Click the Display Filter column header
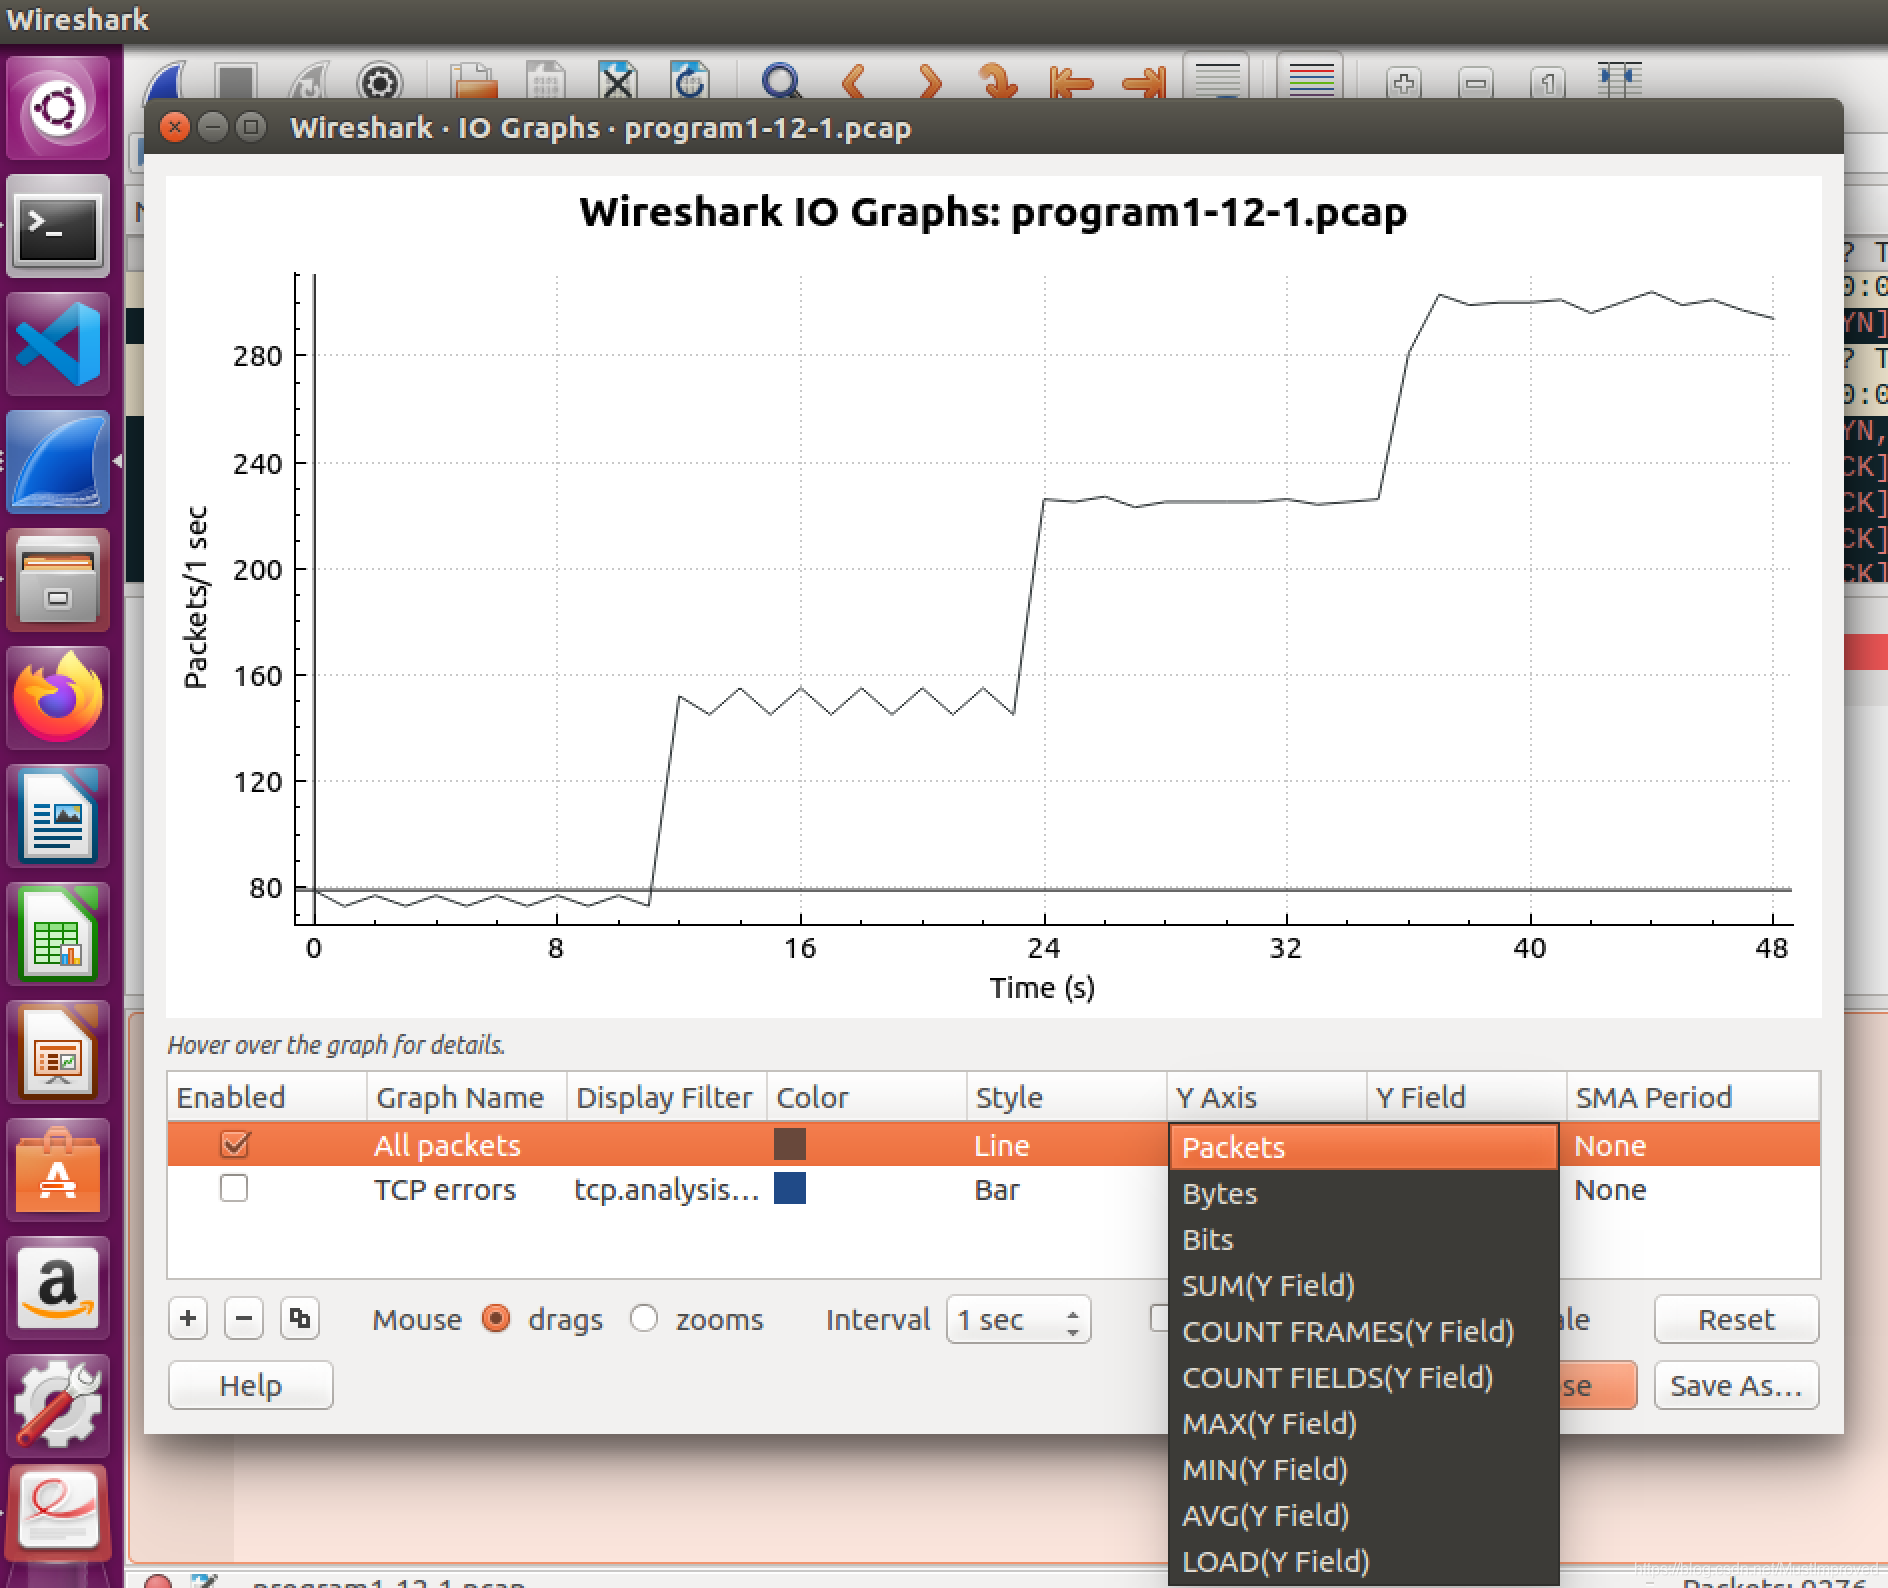 [x=667, y=1097]
